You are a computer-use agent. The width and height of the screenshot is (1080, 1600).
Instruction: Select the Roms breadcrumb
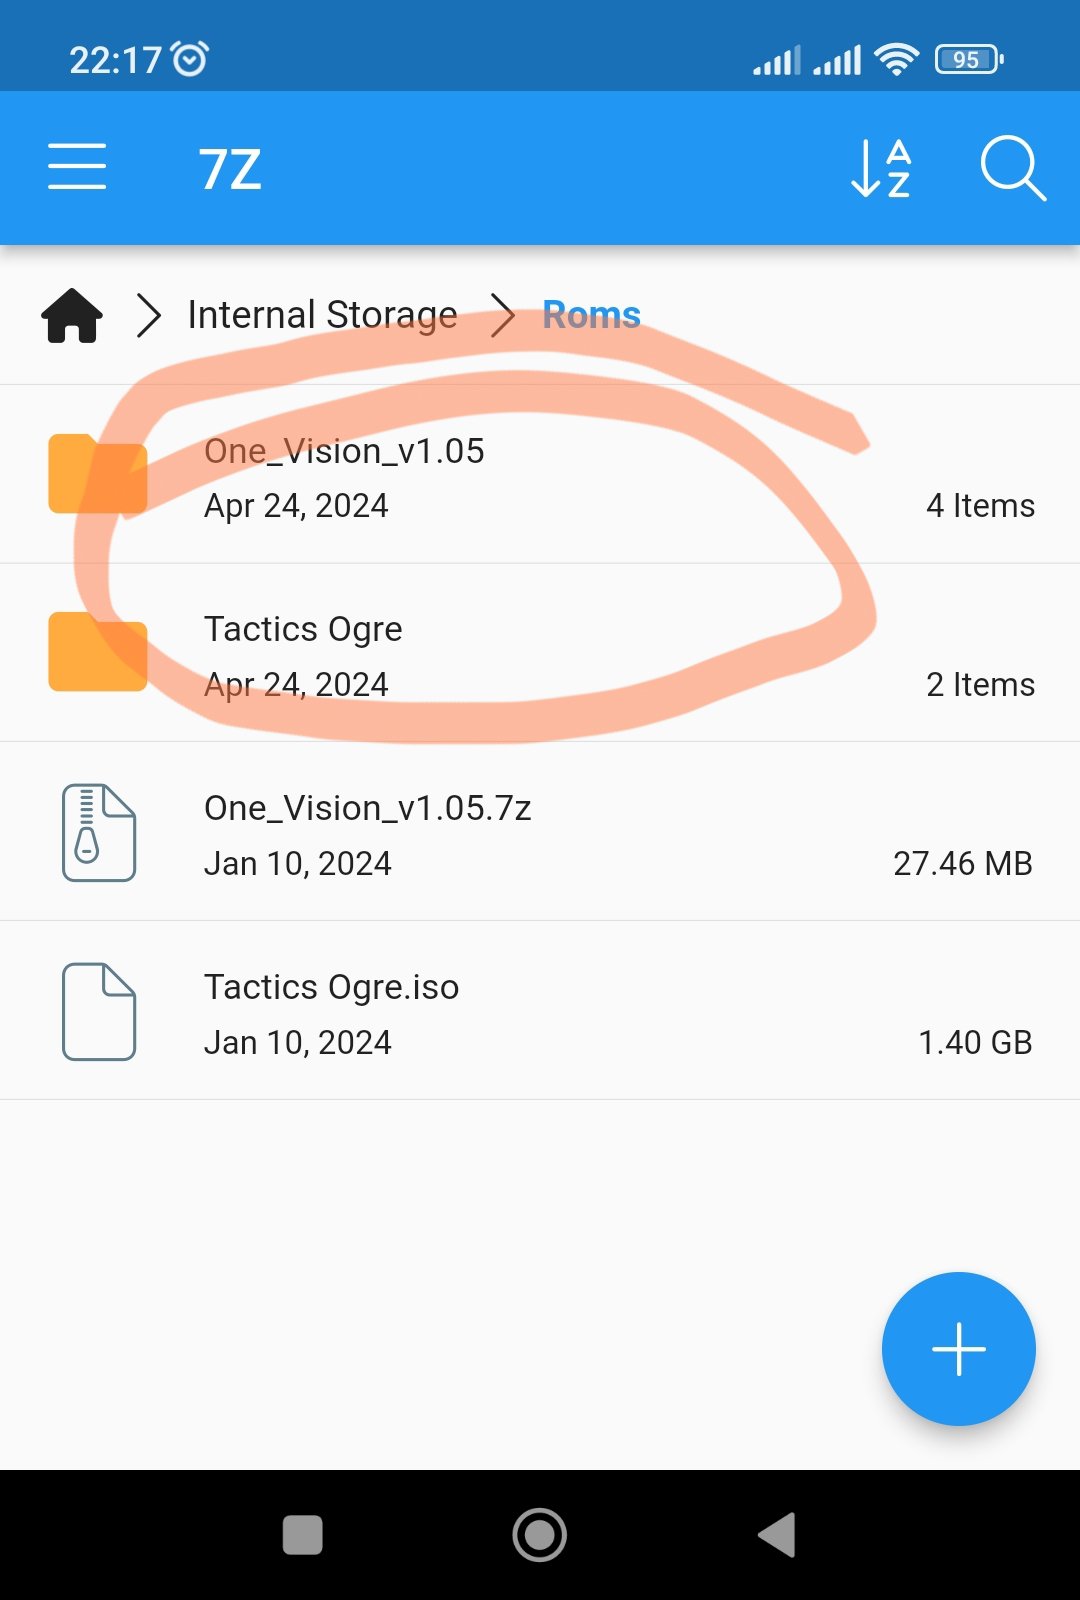(x=591, y=315)
